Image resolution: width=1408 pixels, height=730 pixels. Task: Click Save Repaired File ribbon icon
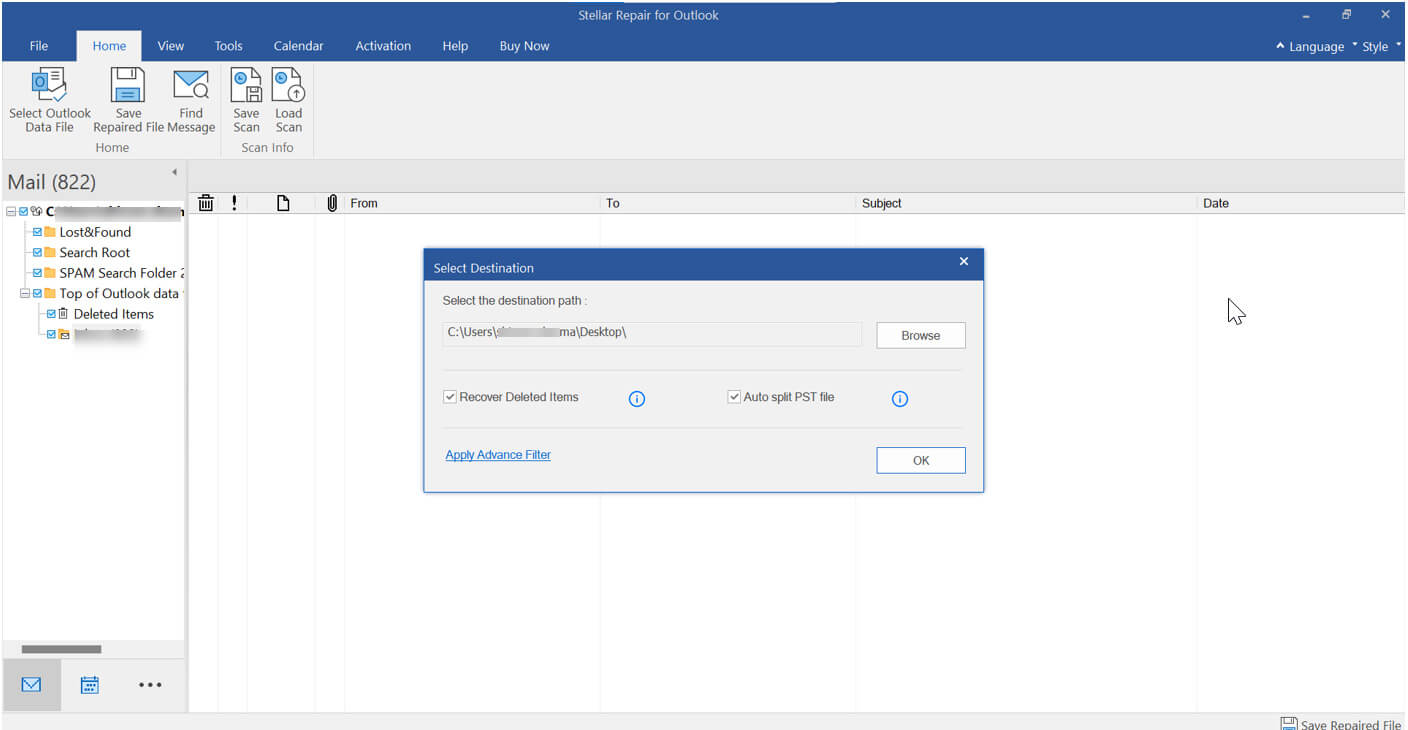(x=128, y=85)
